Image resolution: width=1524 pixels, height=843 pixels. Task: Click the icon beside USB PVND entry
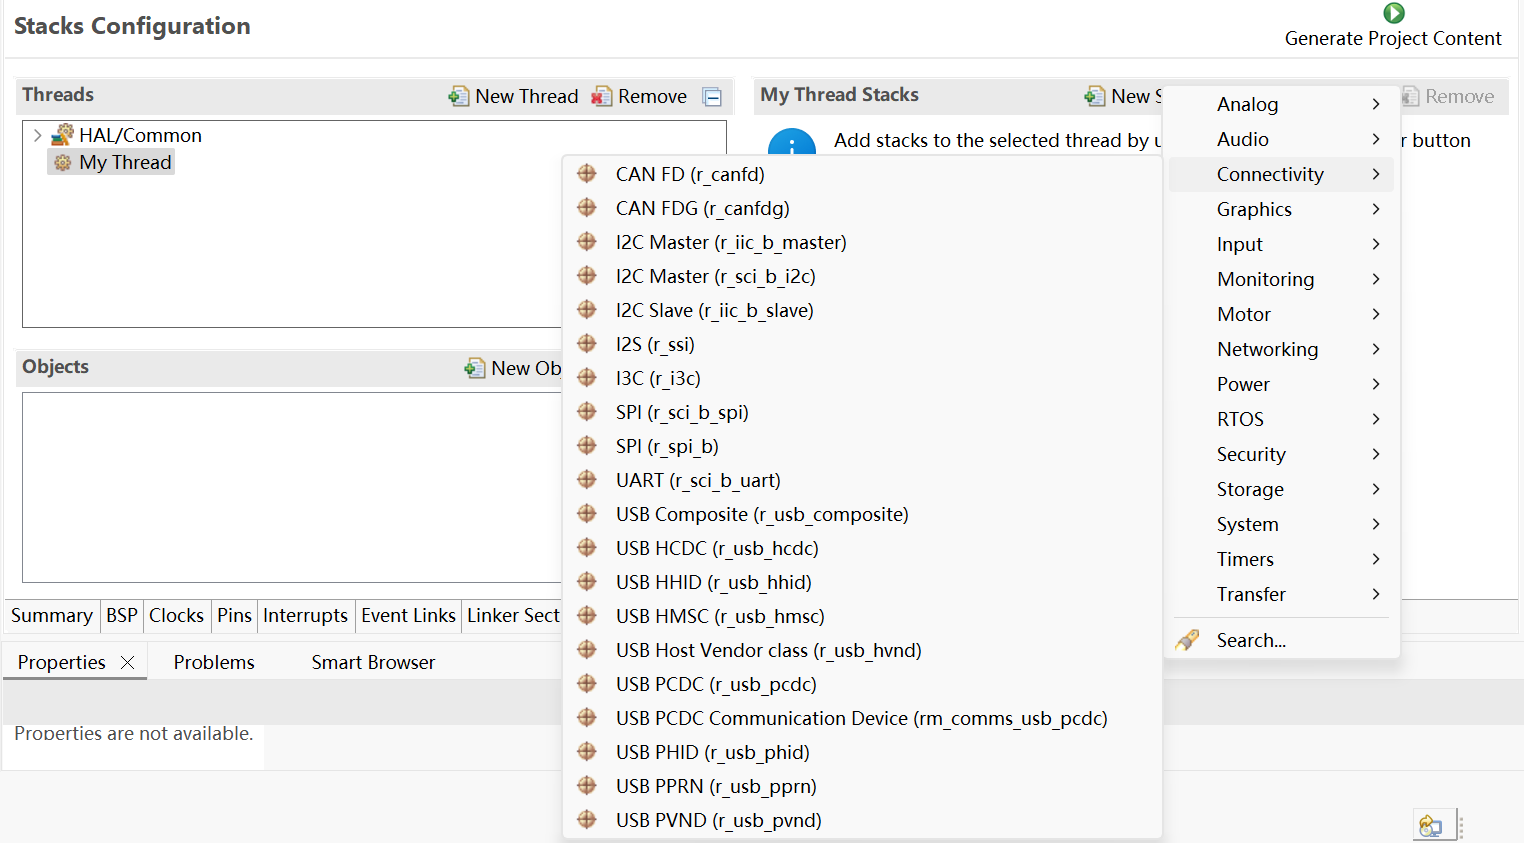587,820
